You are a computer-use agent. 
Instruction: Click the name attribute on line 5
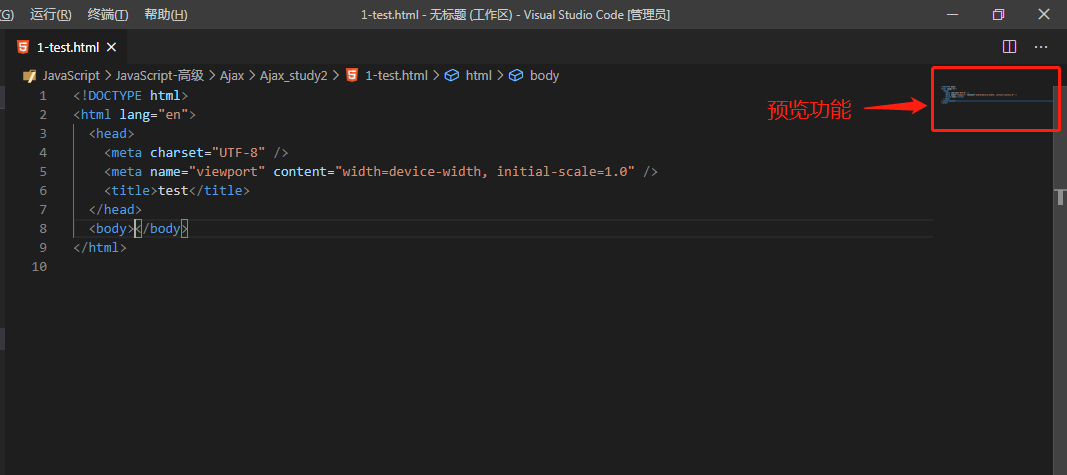click(x=165, y=171)
